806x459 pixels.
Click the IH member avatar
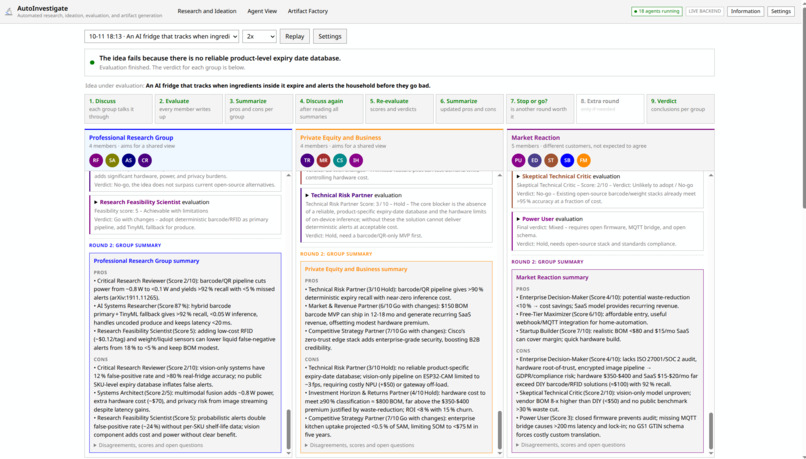coord(356,160)
